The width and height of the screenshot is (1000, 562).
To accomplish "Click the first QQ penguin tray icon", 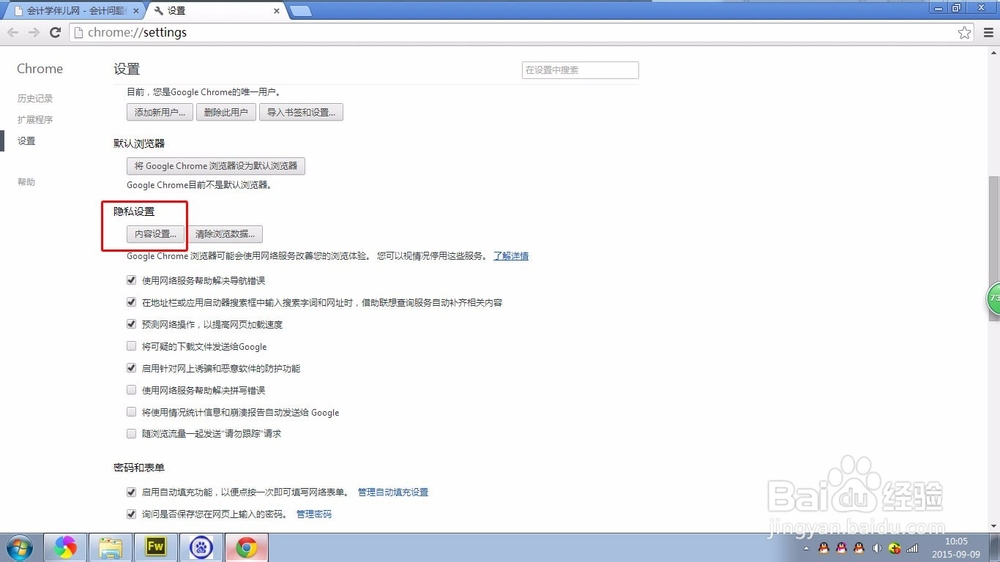I will [x=823, y=549].
